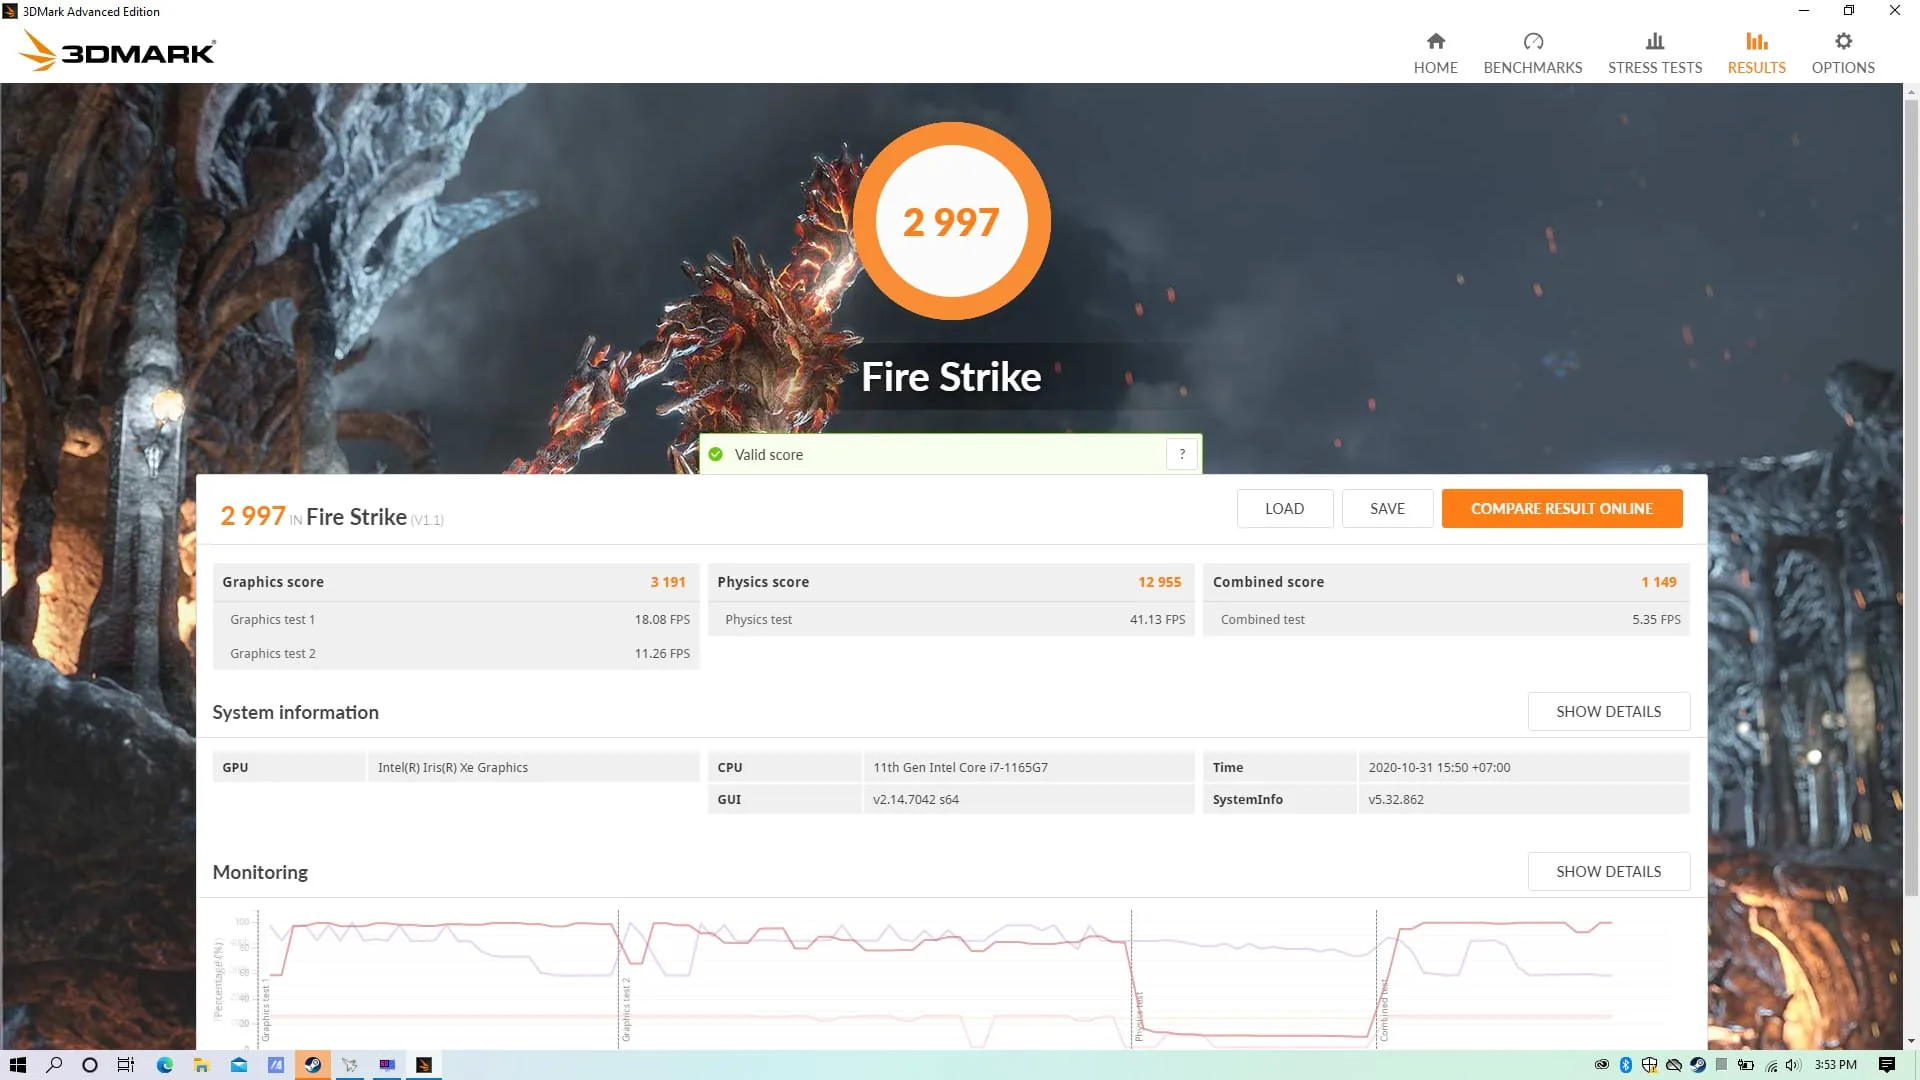
Task: Click the 3DMark logo
Action: pyautogui.click(x=117, y=50)
